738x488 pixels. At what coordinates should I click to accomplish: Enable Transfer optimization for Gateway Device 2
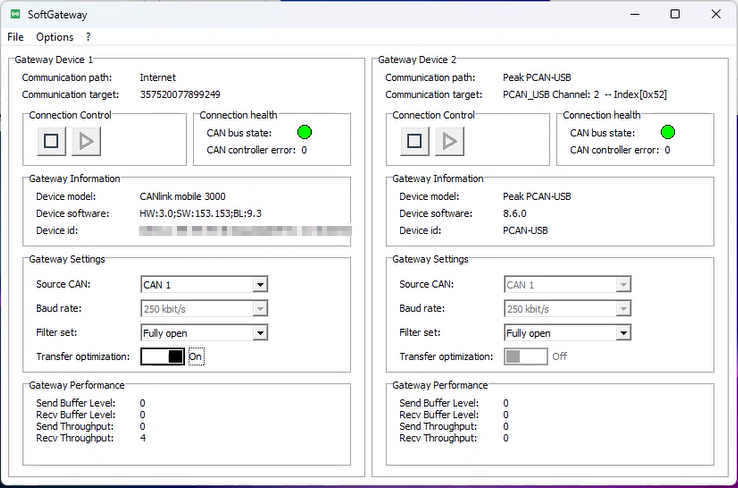click(x=526, y=356)
